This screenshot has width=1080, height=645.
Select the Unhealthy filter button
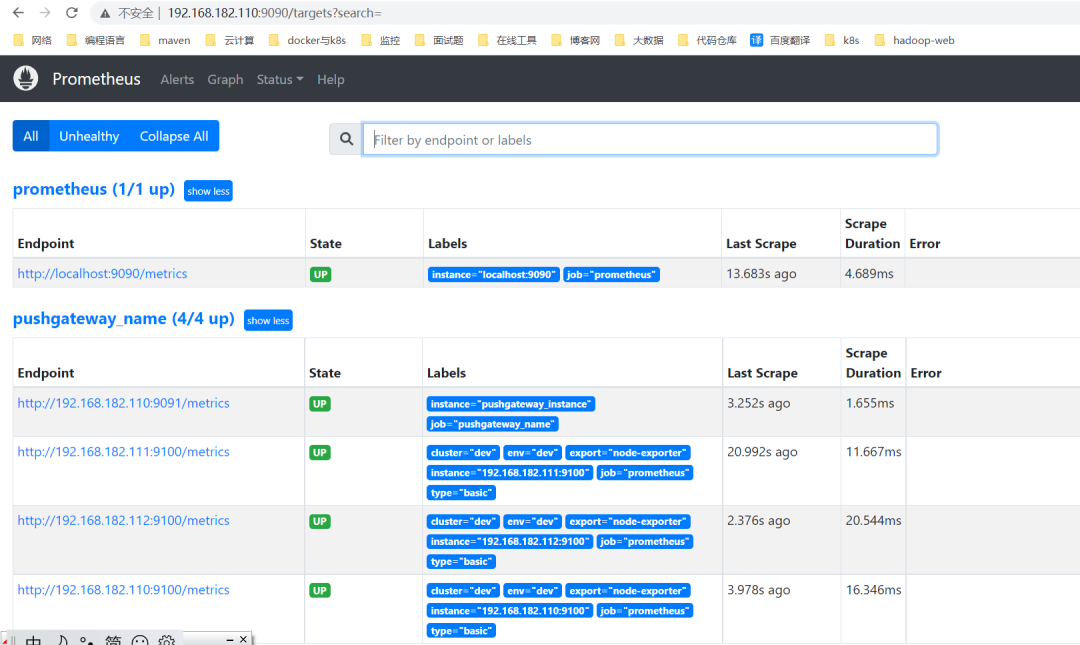pyautogui.click(x=89, y=136)
